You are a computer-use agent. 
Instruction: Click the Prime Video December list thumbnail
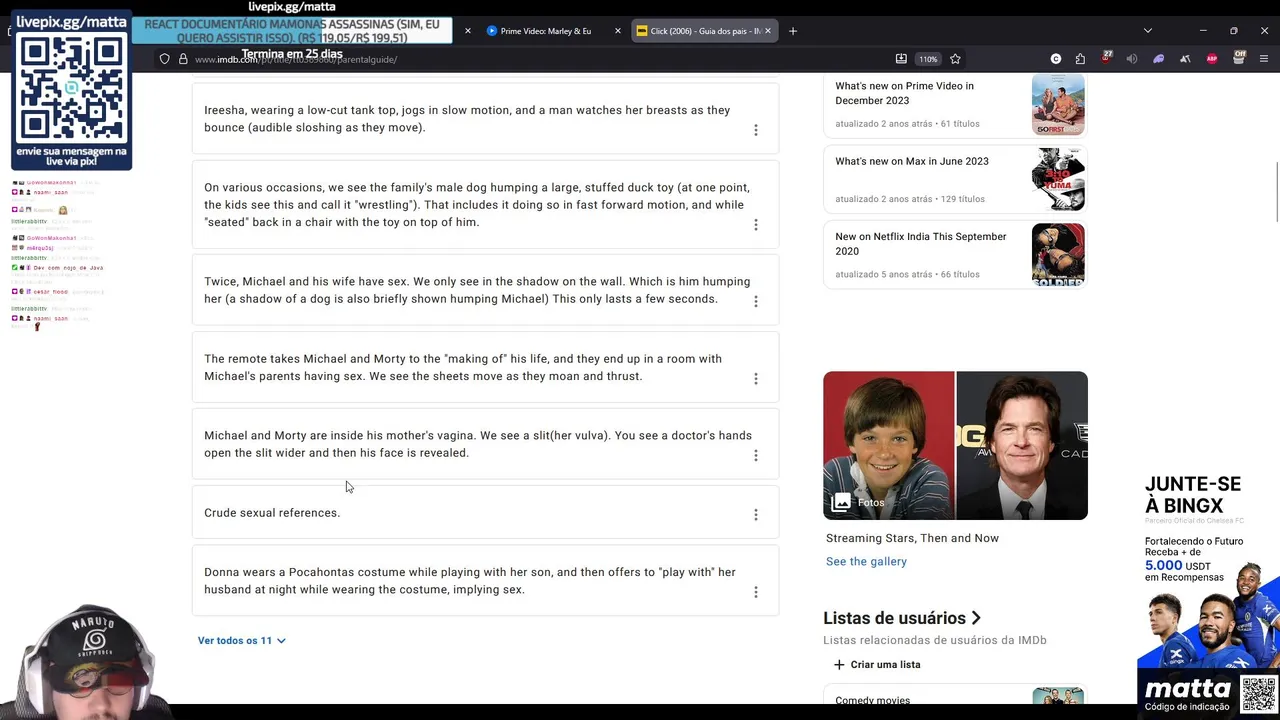(1058, 104)
